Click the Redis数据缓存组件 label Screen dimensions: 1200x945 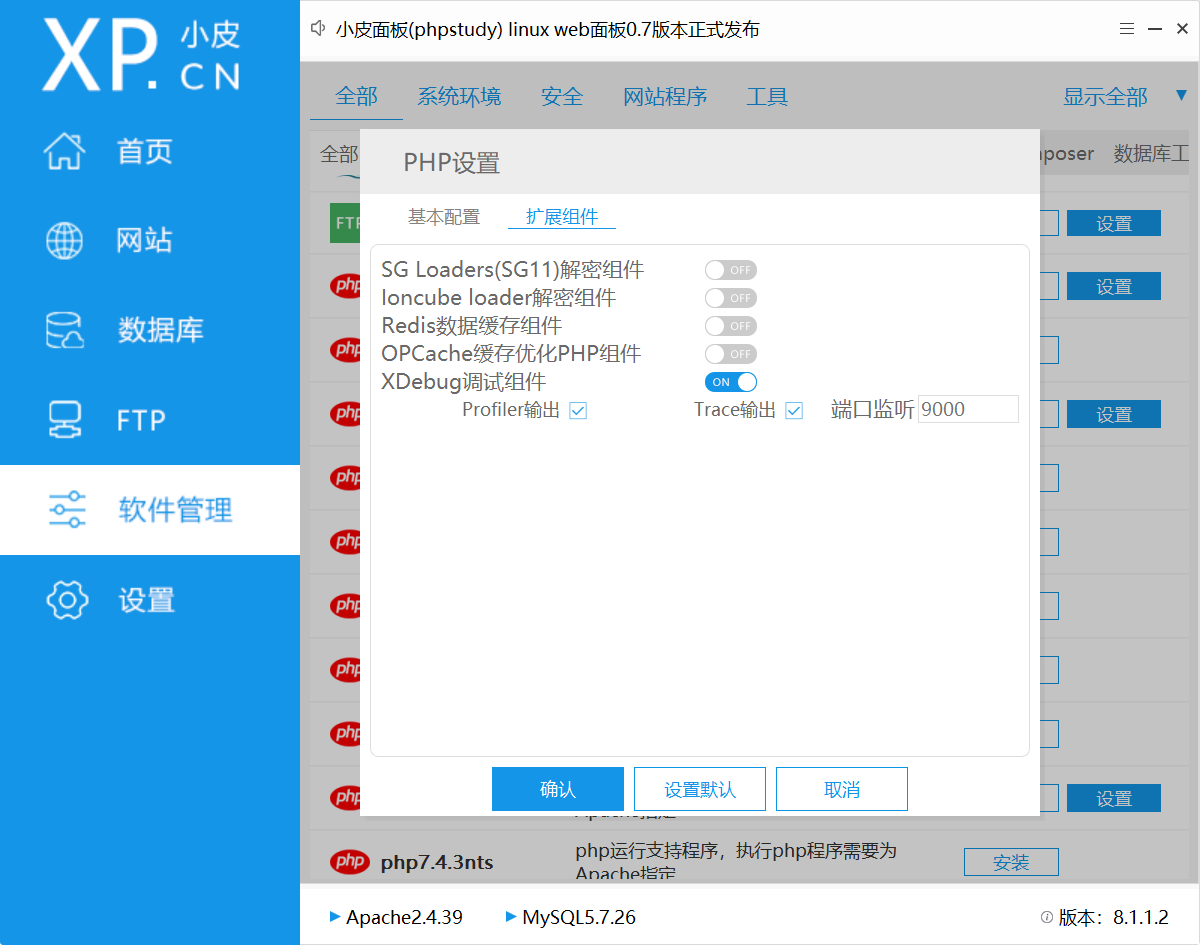click(x=472, y=326)
